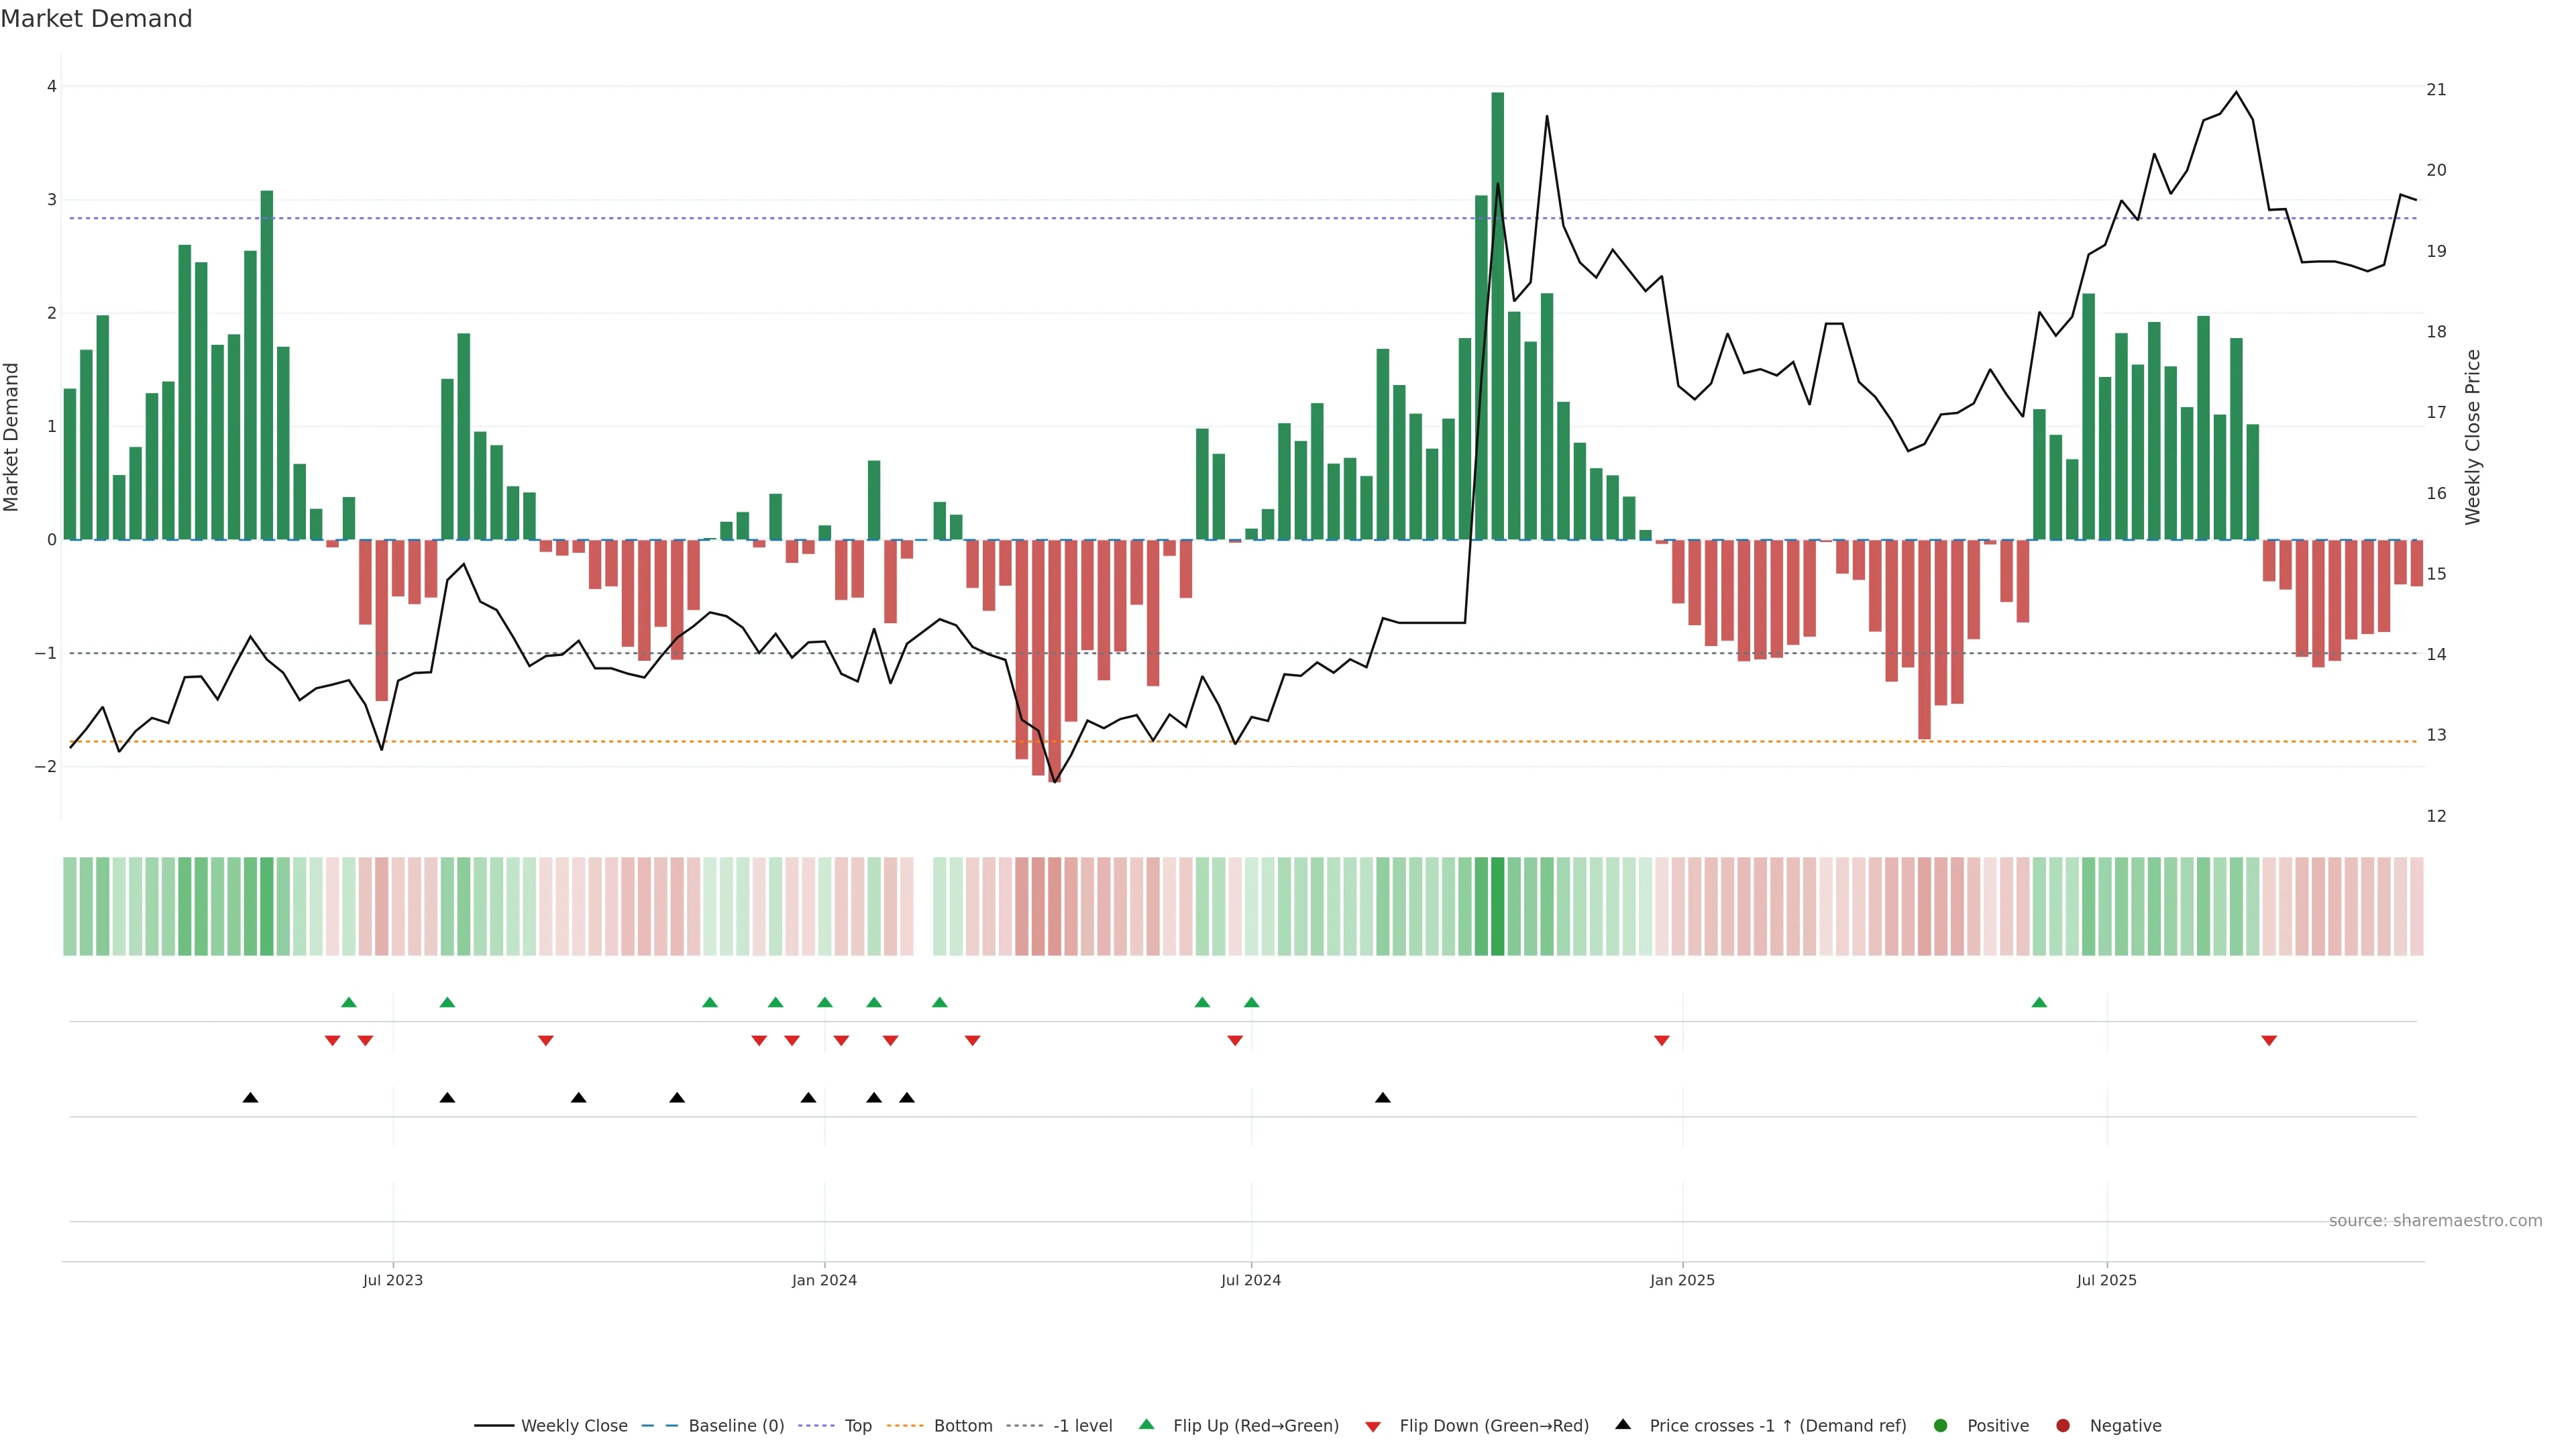Image resolution: width=2576 pixels, height=1449 pixels.
Task: Click the lone black triangle marker after Jul 2024
Action: click(1383, 1098)
